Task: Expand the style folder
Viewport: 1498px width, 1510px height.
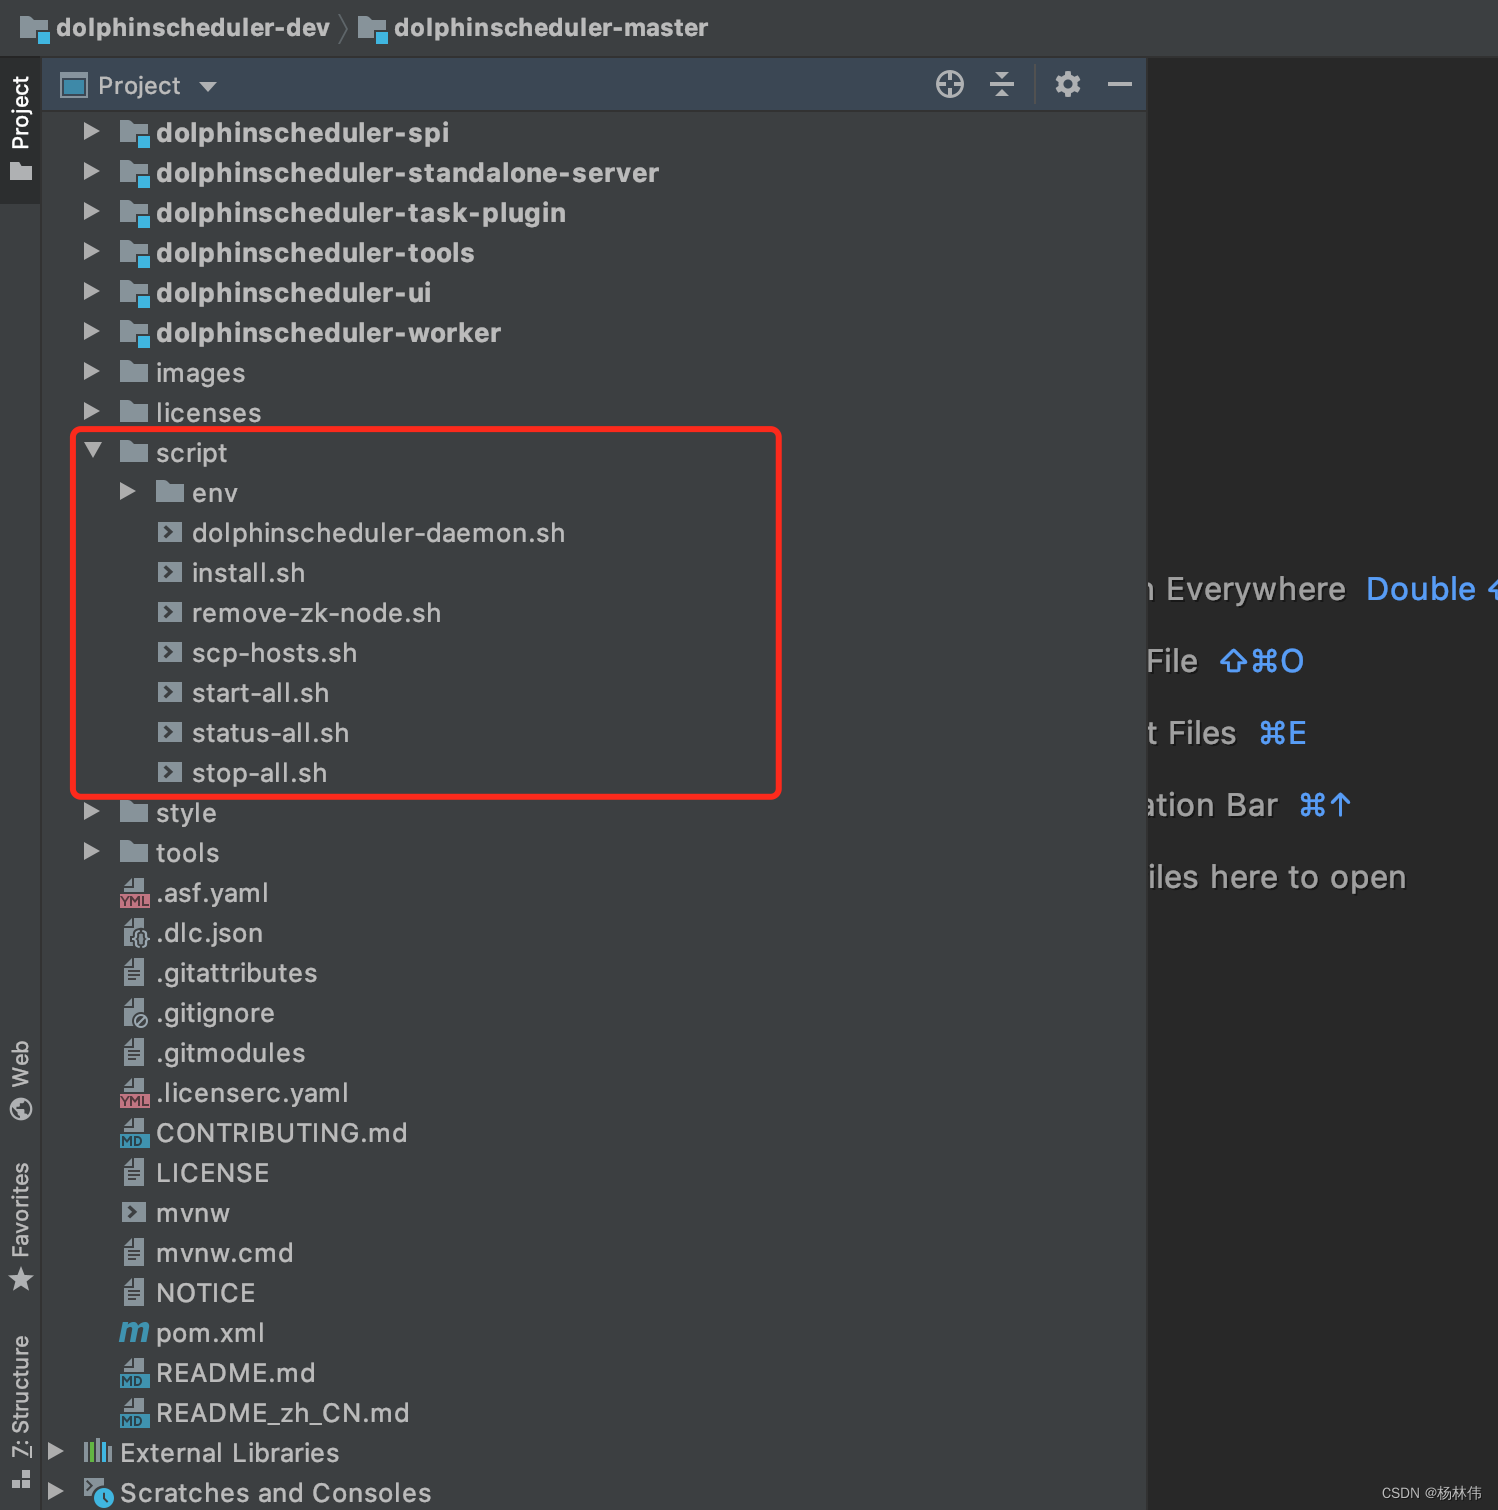Action: (91, 811)
